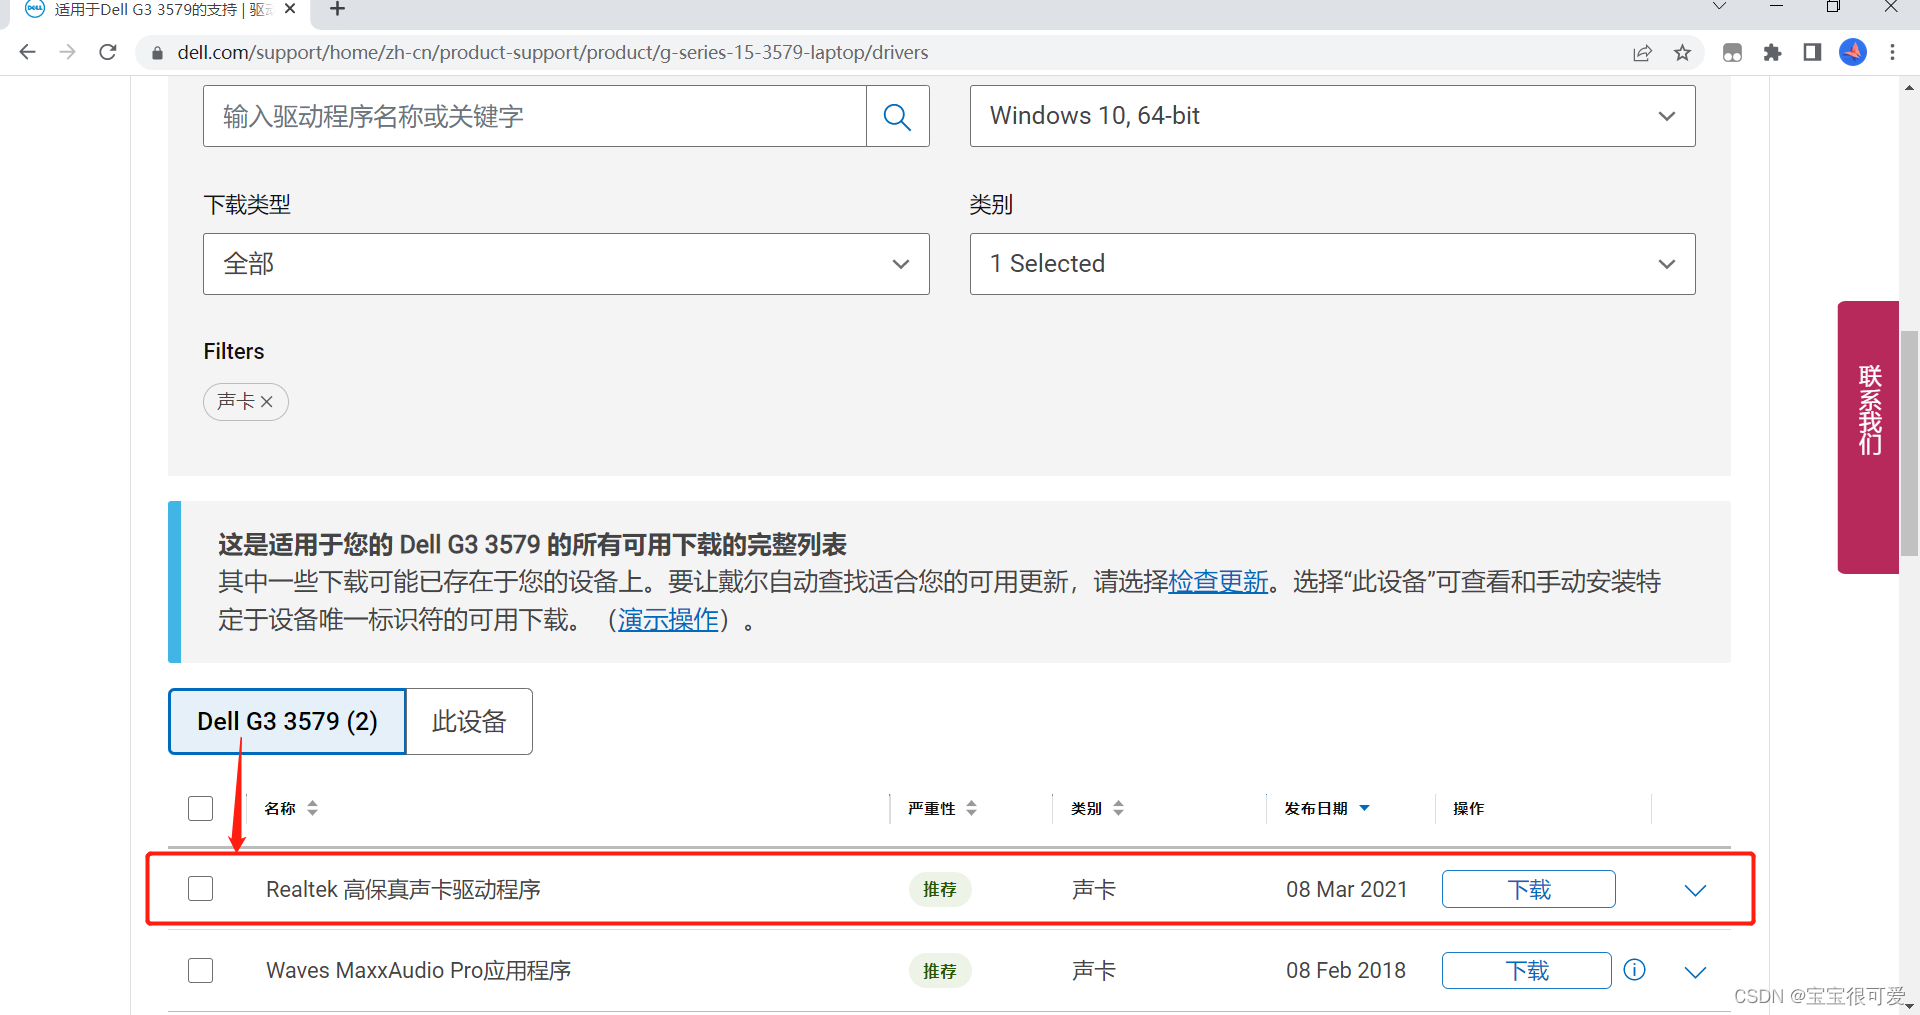Click the 08 Feb 2018 date cell
This screenshot has width=1920, height=1015.
(1346, 970)
